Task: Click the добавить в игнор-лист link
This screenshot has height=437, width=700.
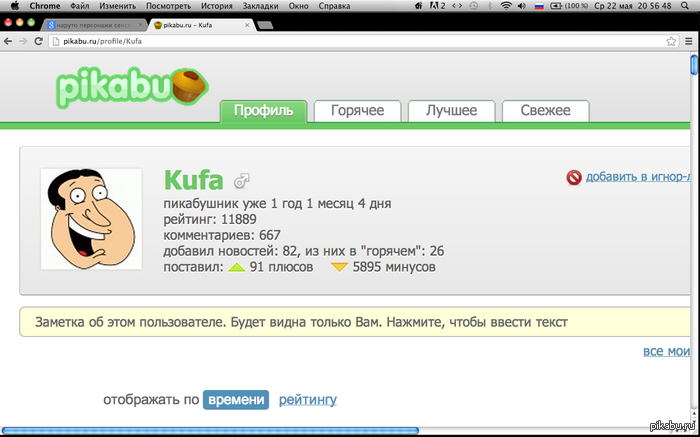Action: click(x=639, y=177)
